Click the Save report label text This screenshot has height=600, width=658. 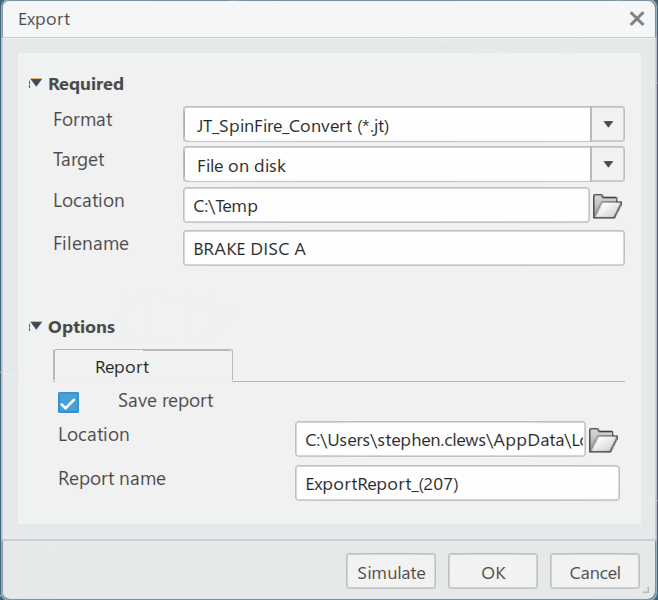165,401
